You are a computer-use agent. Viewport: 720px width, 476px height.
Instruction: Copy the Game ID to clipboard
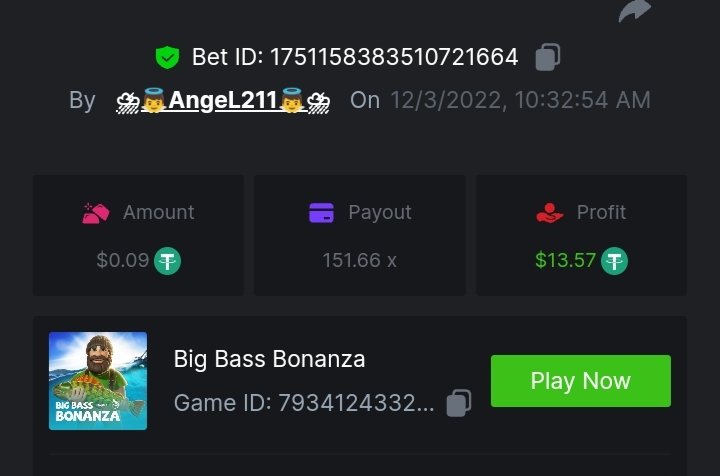pos(459,403)
